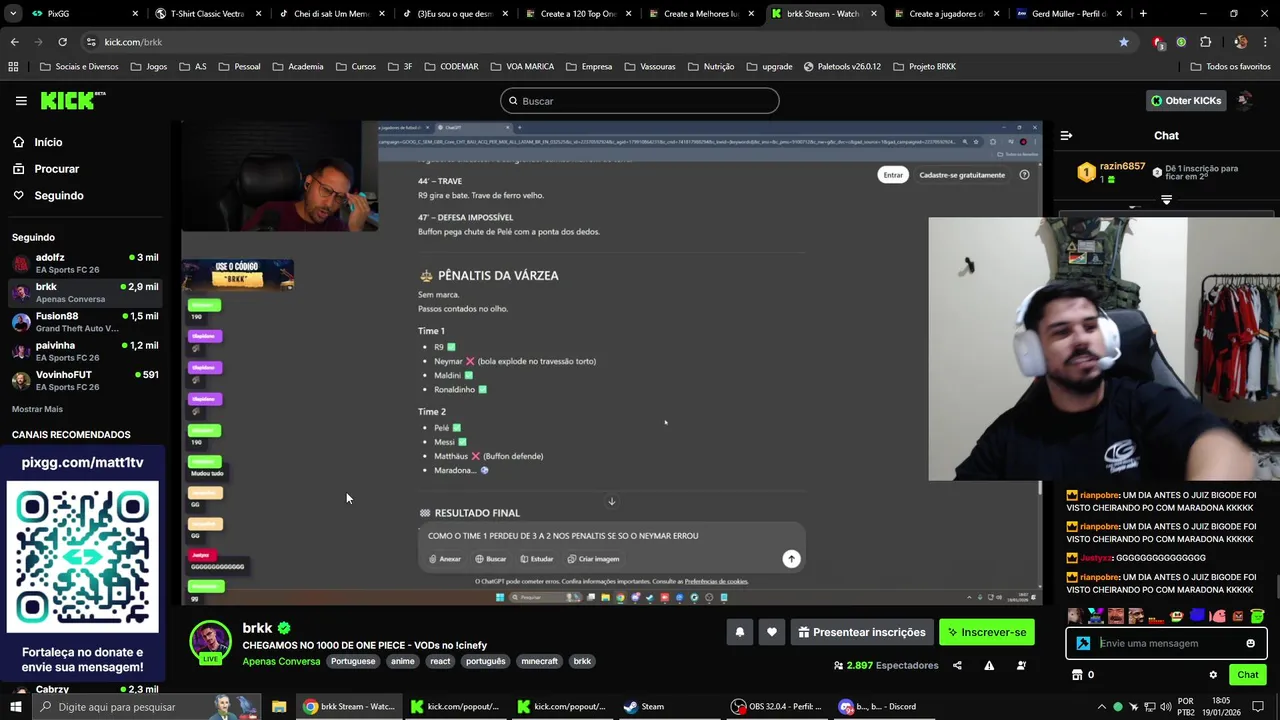Viewport: 1280px width, 720px height.
Task: Click brkk streamer avatar with LIVE badge
Action: click(x=210, y=642)
